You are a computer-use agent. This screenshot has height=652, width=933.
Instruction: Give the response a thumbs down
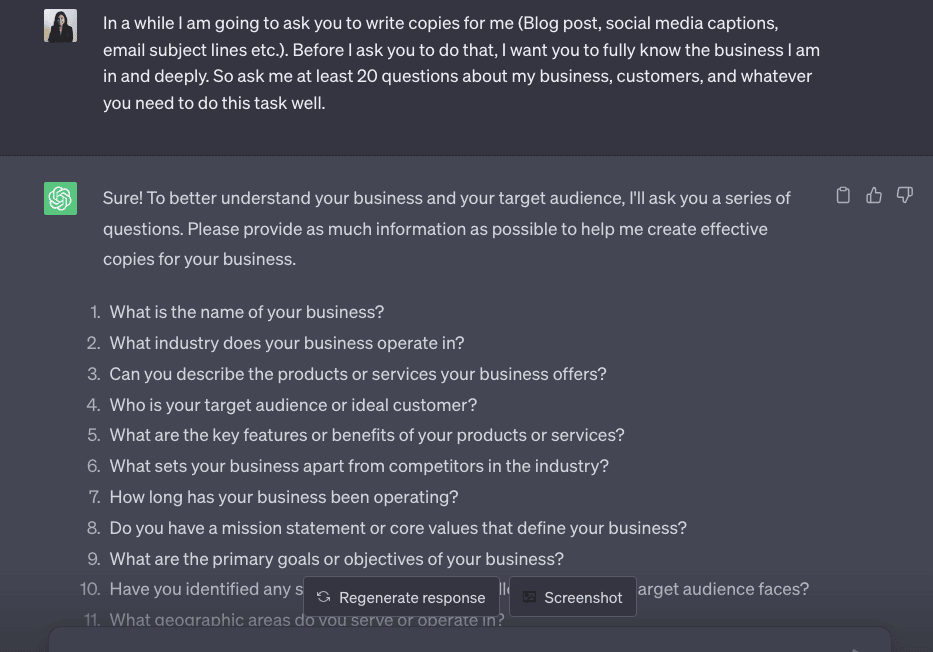[905, 196]
